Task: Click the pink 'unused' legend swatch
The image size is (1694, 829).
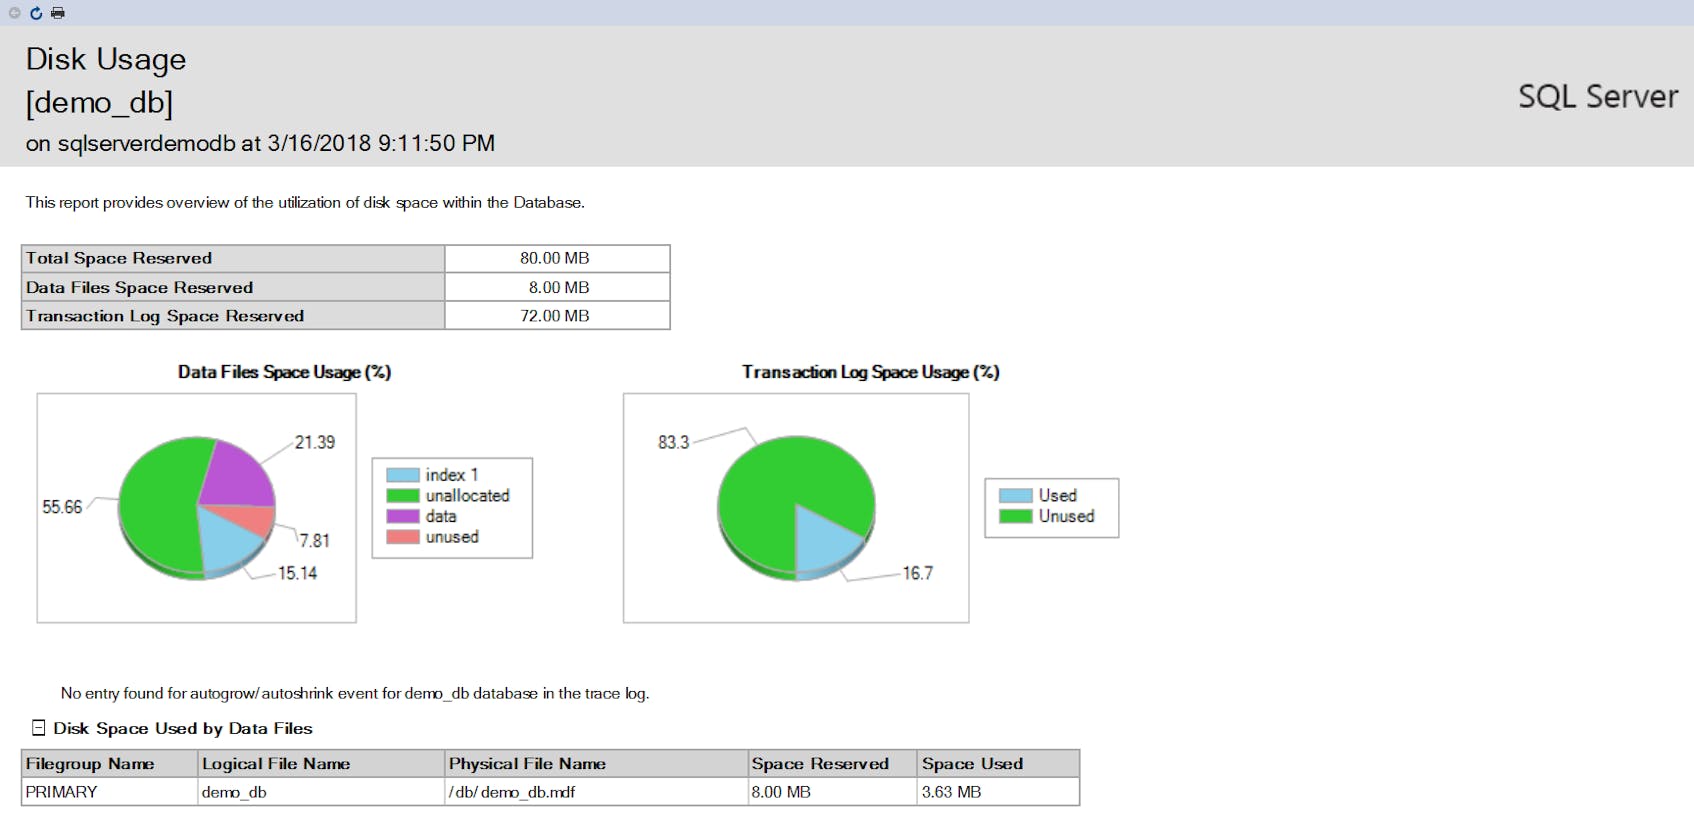Action: click(402, 537)
